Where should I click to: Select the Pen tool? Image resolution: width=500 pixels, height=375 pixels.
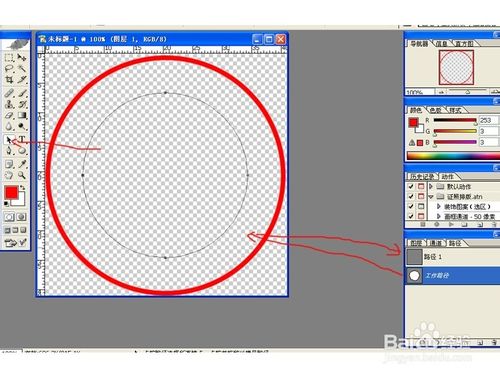click(9, 151)
